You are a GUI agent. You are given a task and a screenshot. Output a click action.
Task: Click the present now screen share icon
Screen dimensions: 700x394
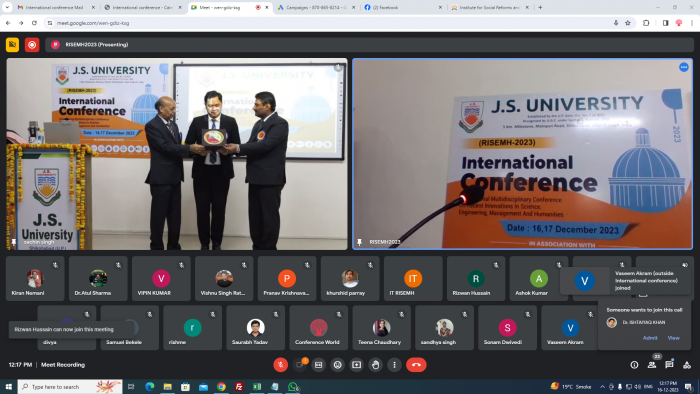pyautogui.click(x=356, y=365)
